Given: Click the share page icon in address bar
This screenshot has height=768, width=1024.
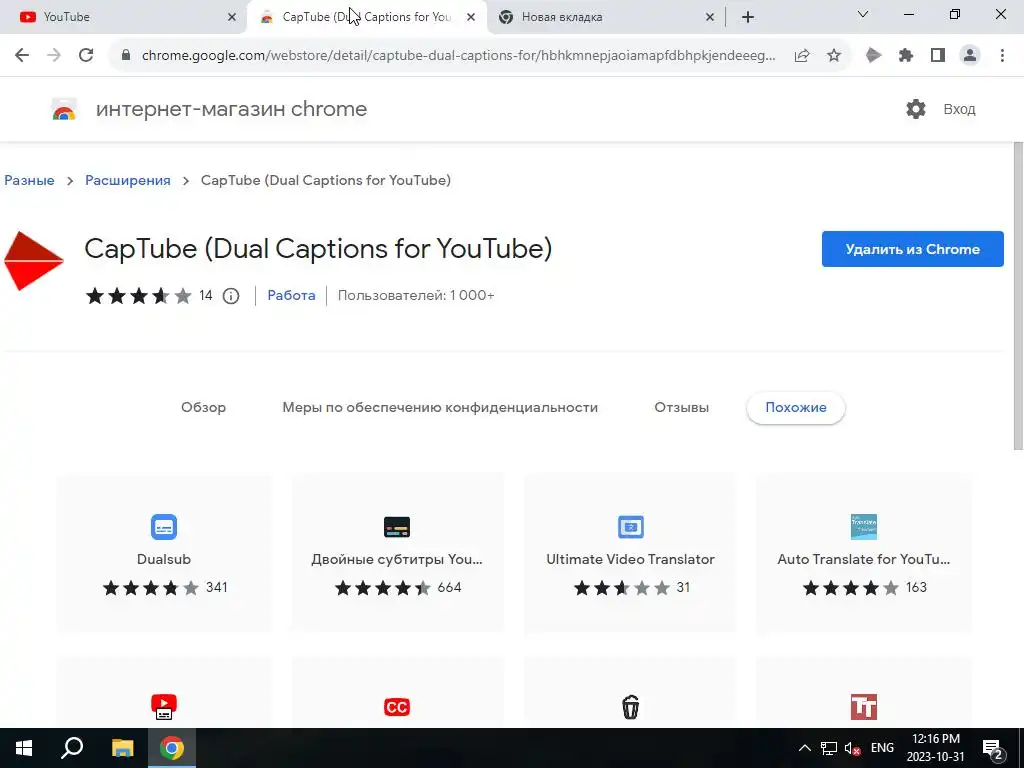Looking at the screenshot, I should (802, 56).
